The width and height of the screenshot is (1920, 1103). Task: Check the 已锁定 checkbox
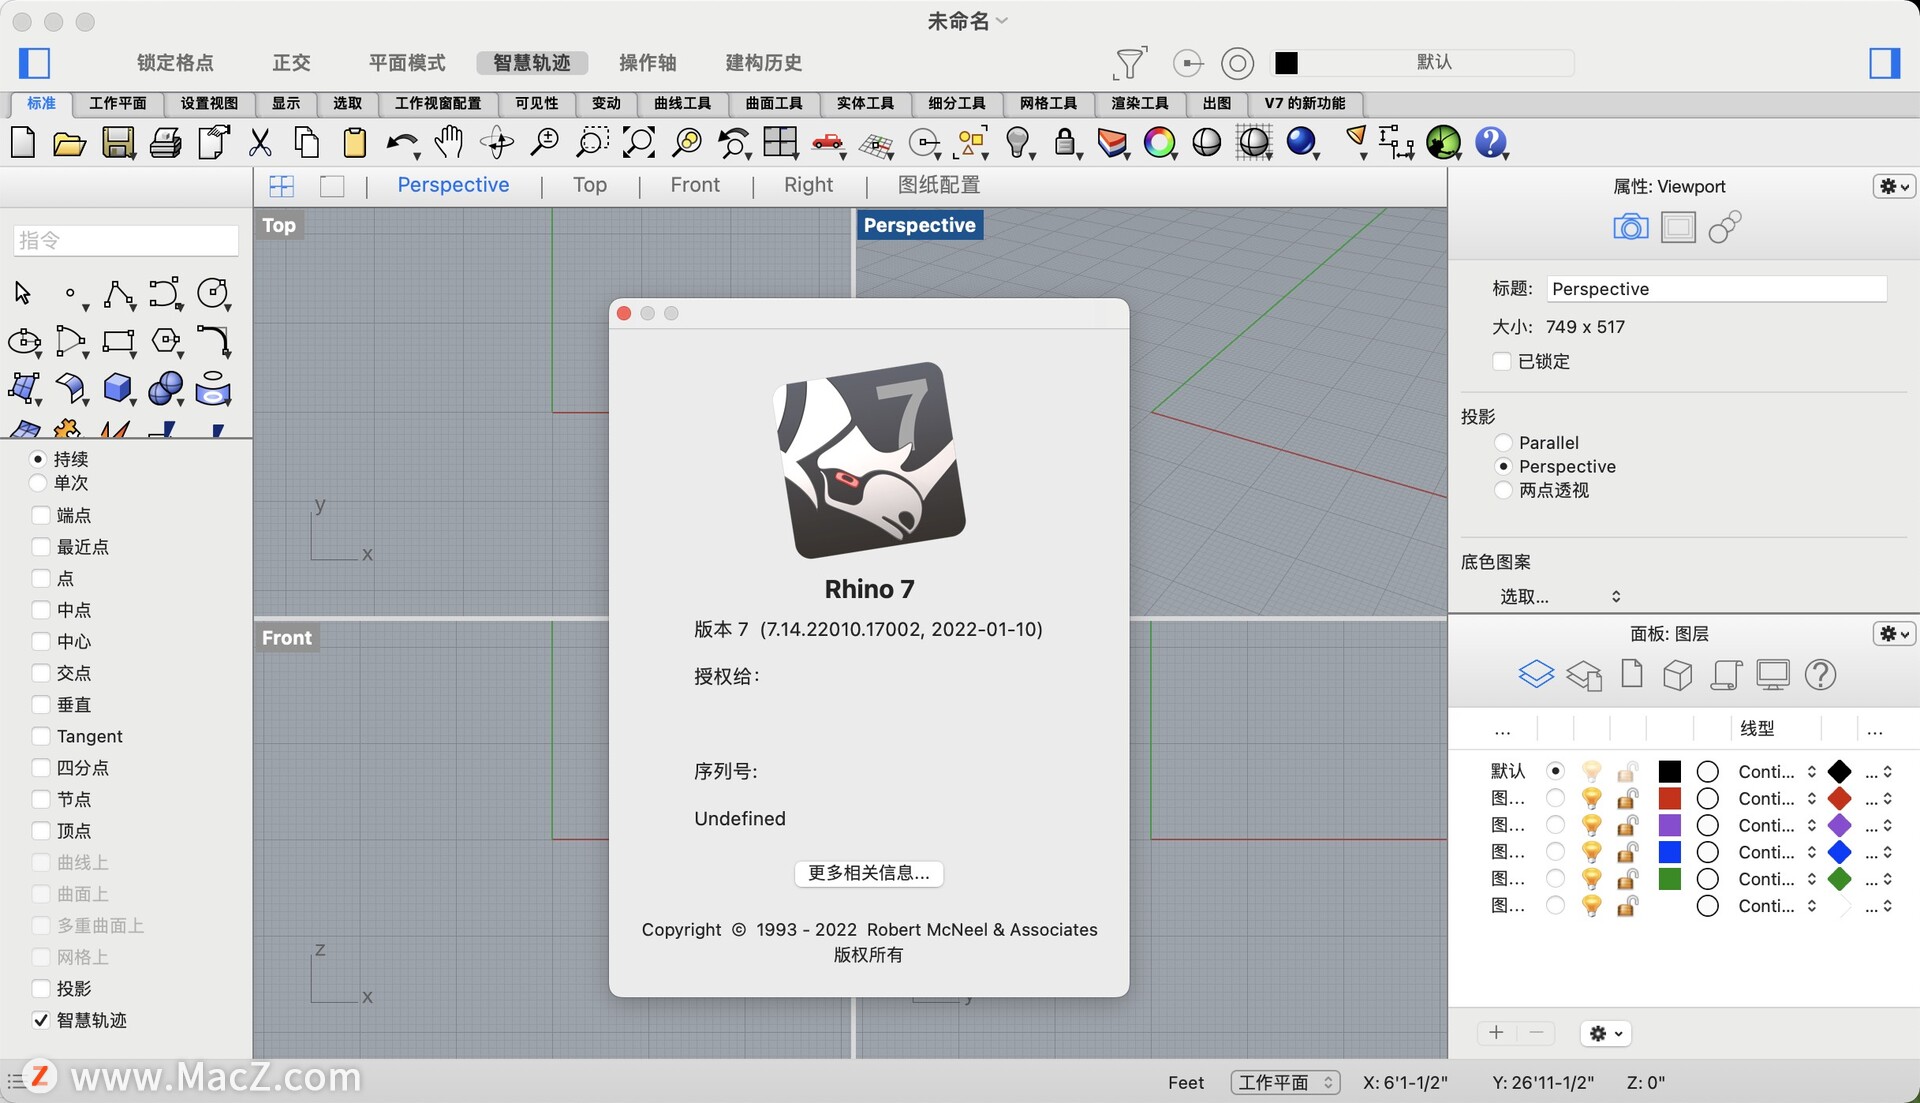click(x=1501, y=361)
